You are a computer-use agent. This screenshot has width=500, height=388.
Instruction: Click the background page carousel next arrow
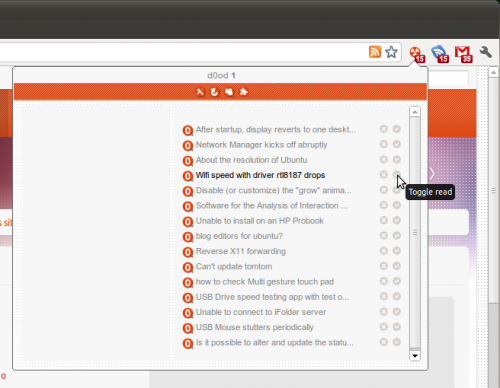point(432,174)
